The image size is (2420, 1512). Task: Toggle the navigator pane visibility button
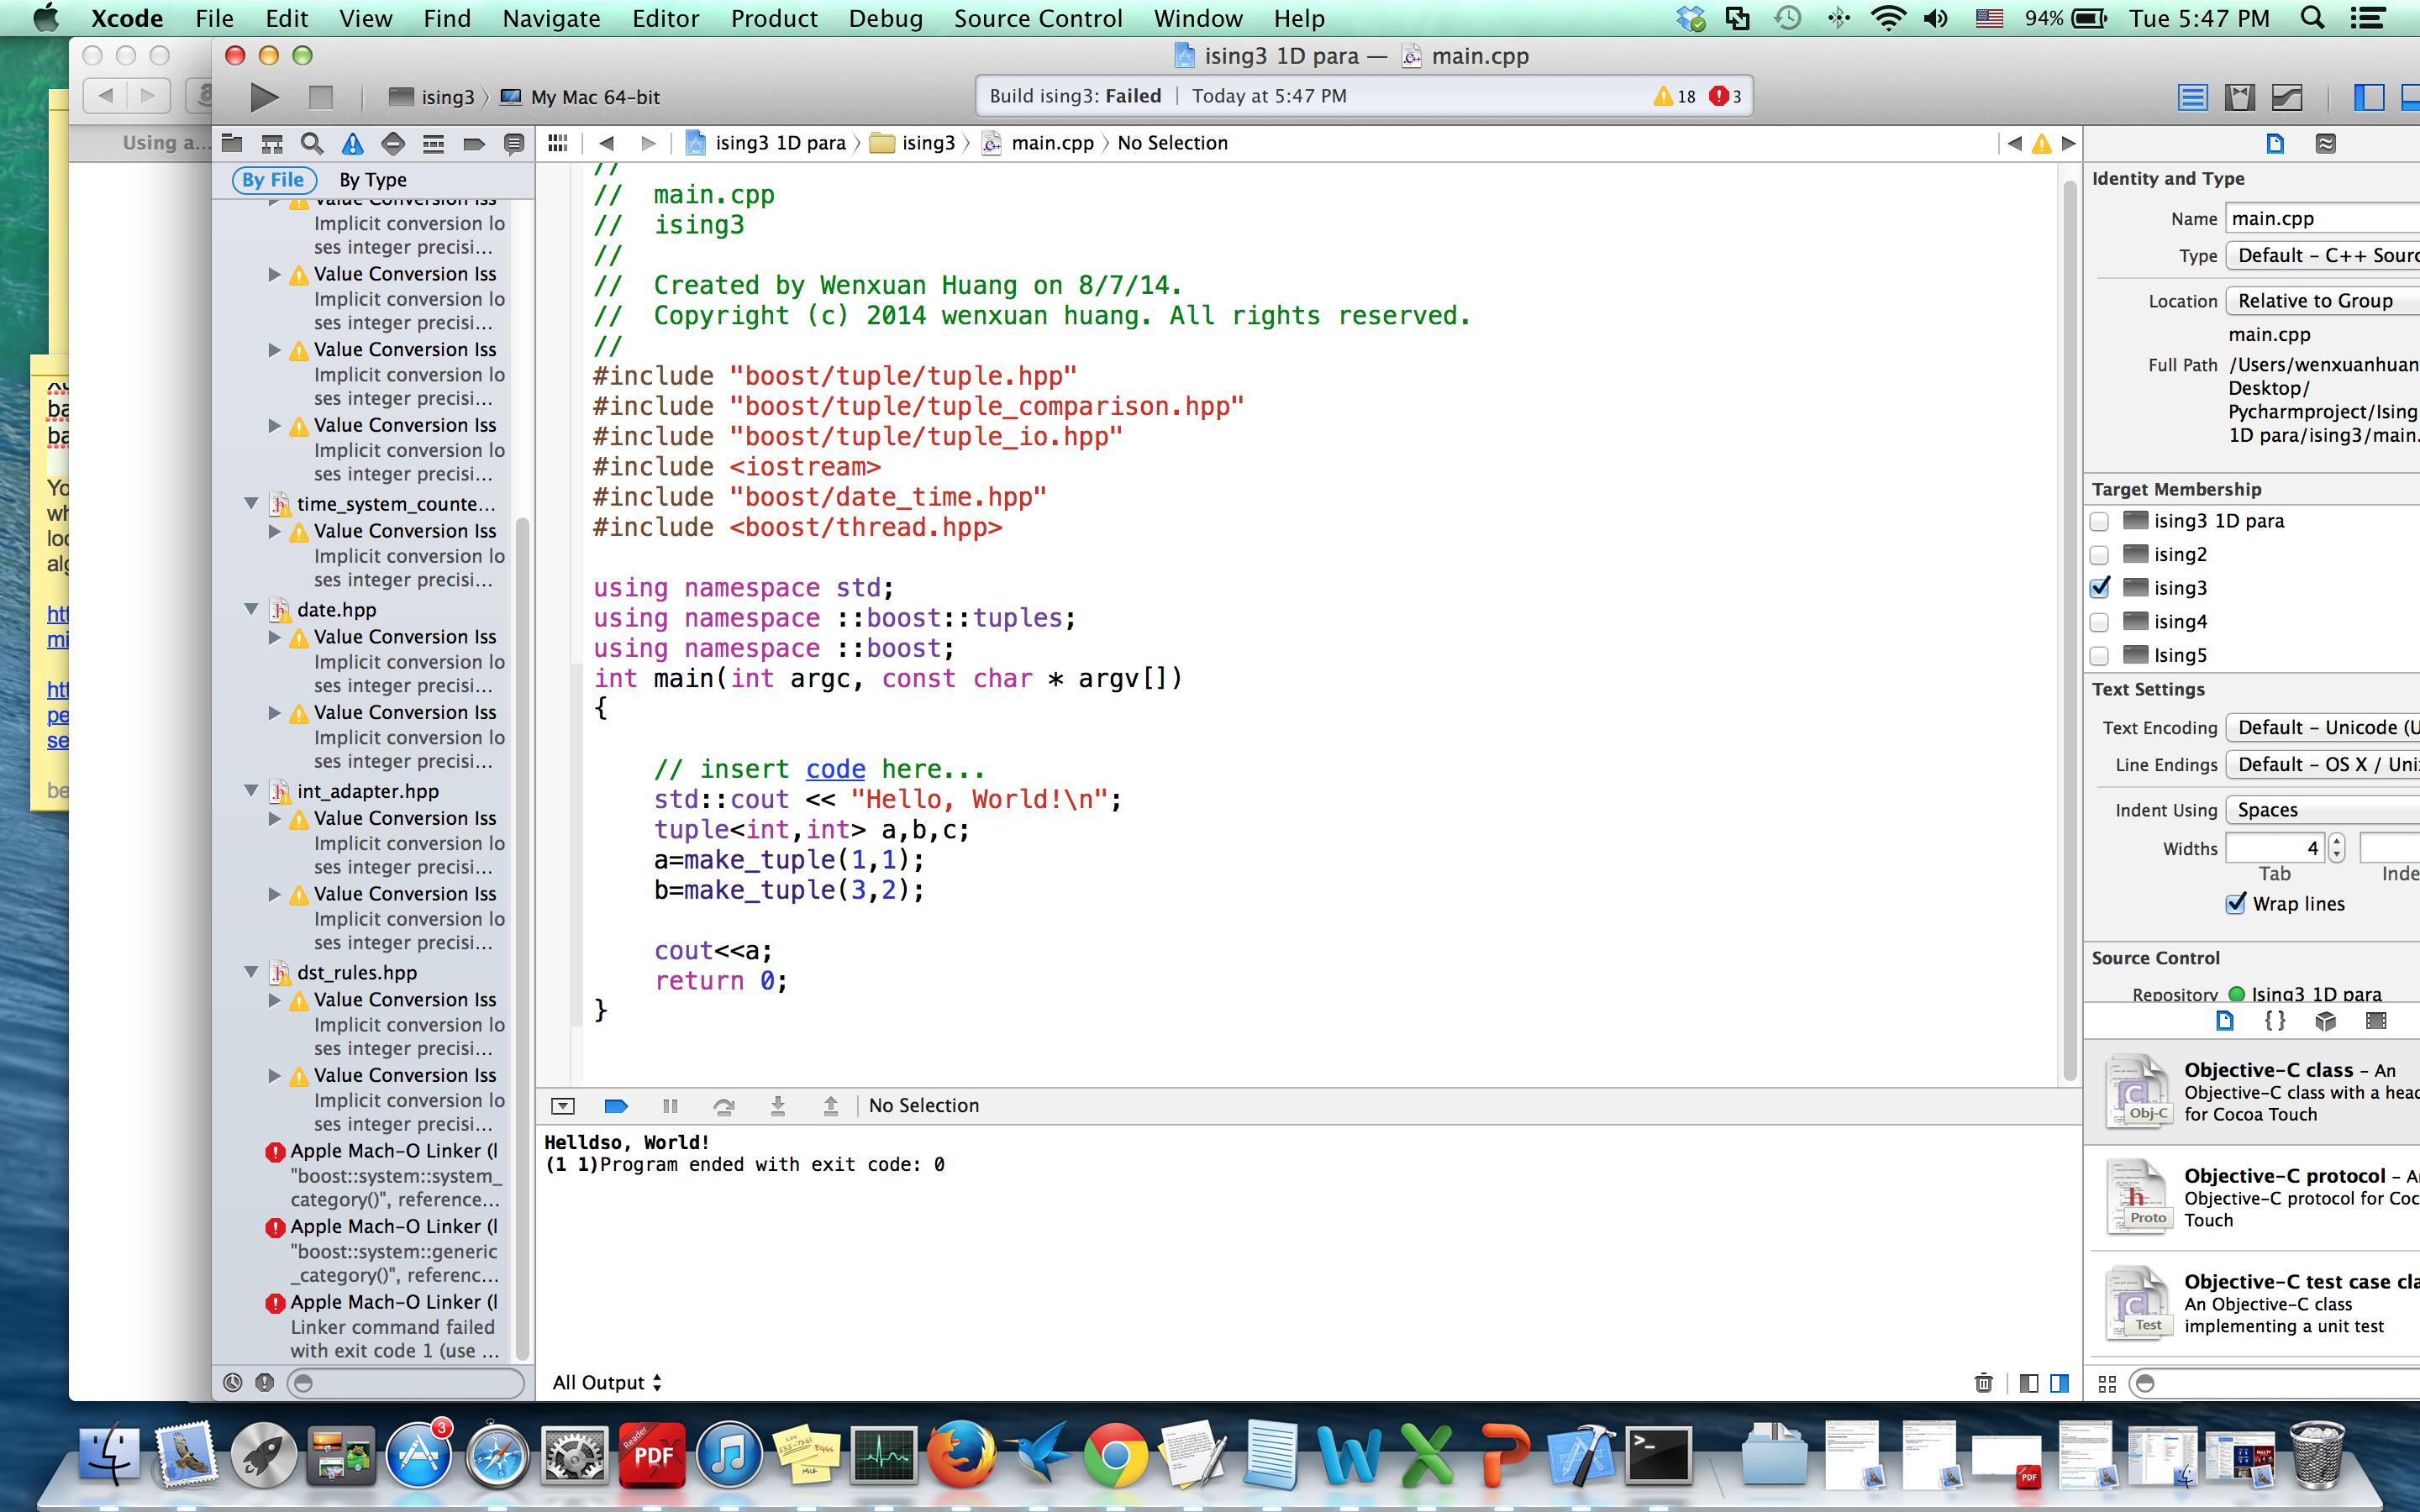pyautogui.click(x=2369, y=97)
